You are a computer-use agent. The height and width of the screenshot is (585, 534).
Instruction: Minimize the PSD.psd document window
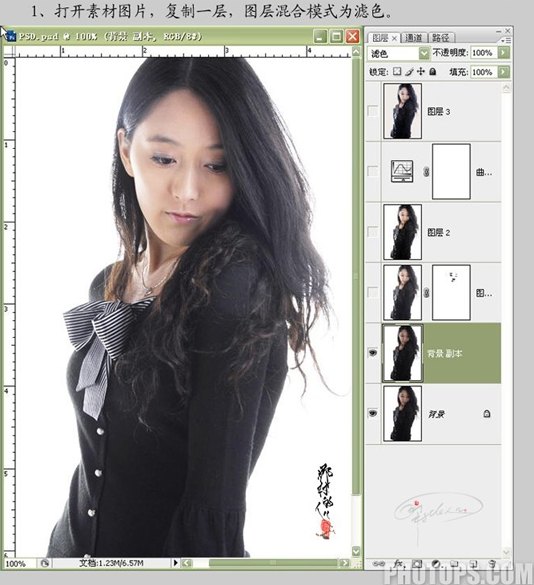[320, 36]
